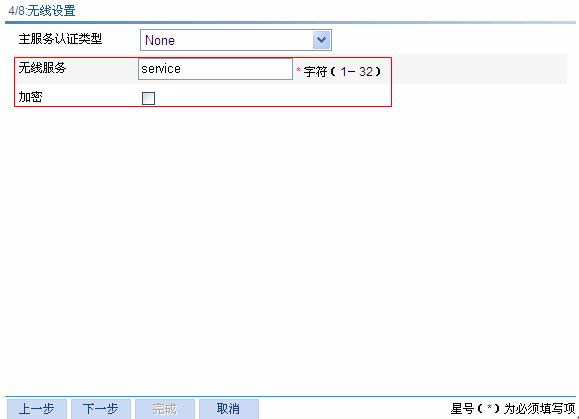Viewport: 579px width, 419px height.
Task: Click the 加密 label text
Action: coord(30,97)
